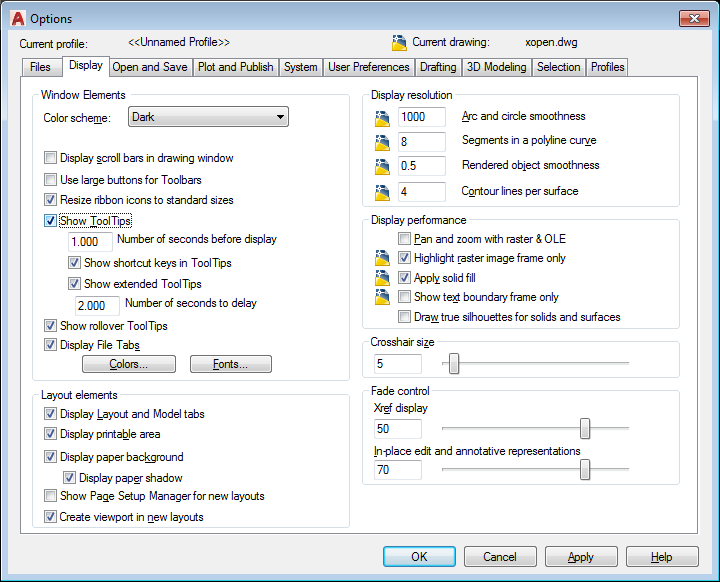Click drawing icon beside Arc and circle smoothness
720x582 pixels.
tap(380, 118)
